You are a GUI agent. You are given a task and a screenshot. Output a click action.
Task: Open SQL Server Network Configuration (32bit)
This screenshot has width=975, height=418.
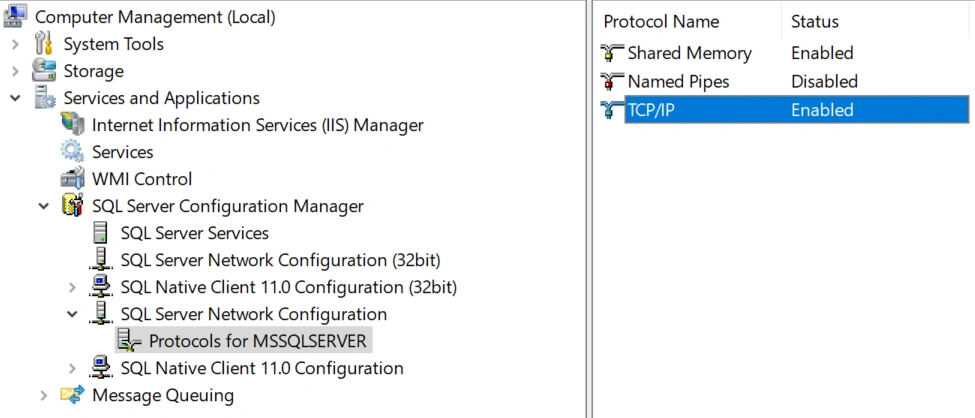click(280, 260)
